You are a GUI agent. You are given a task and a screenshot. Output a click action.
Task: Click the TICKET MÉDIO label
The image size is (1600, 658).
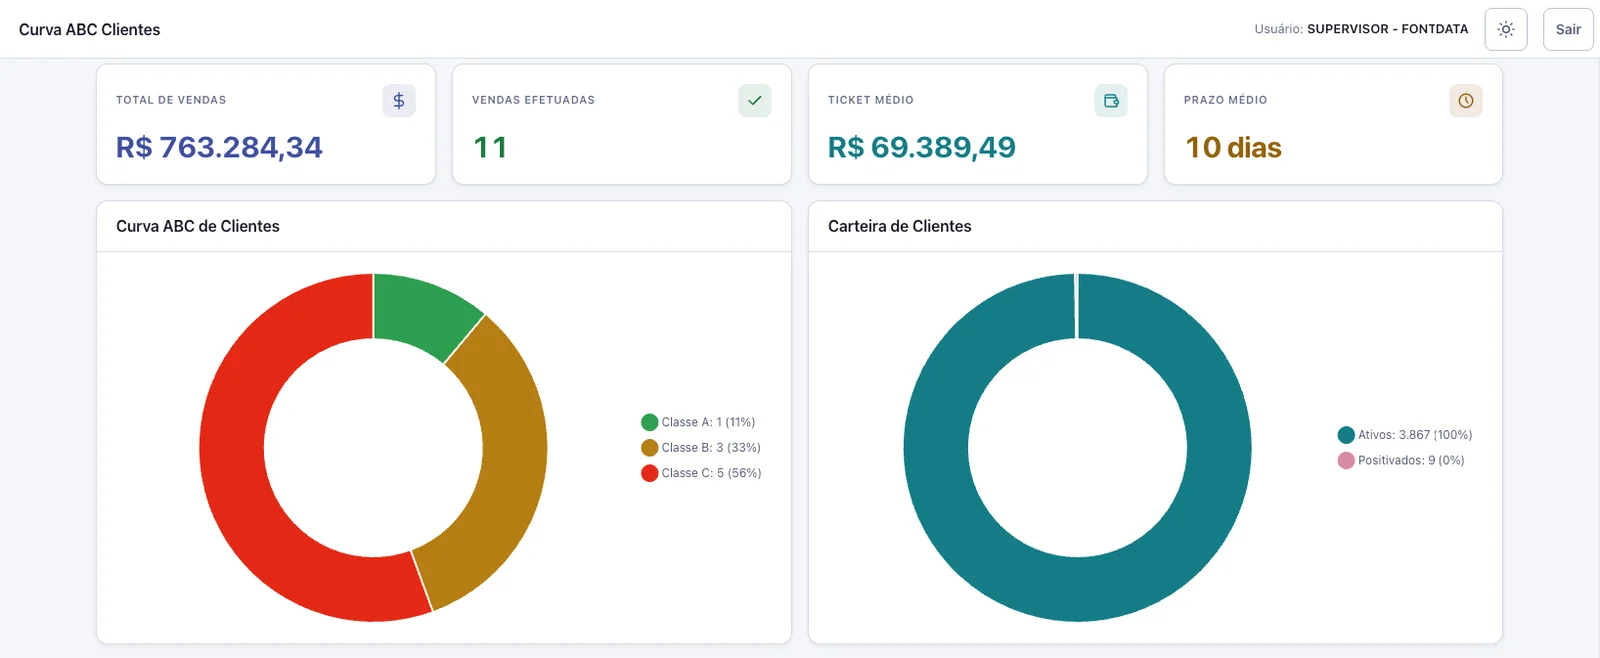[x=871, y=100]
